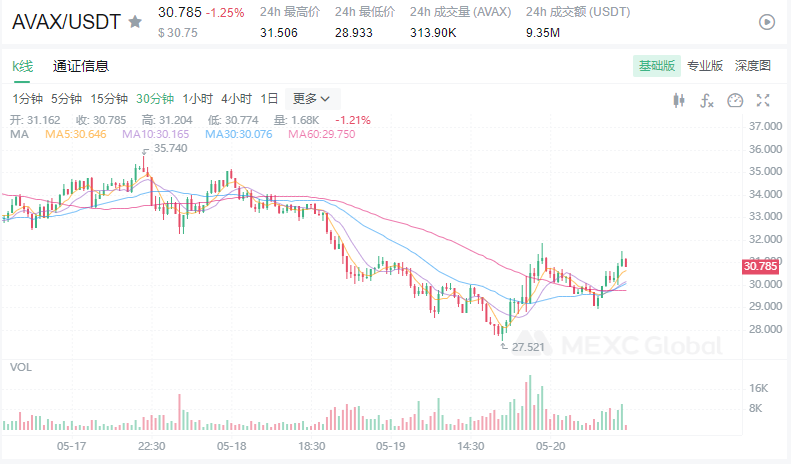Viewport: 791px width, 464px height.
Task: Switch to 深度图 depth chart view
Action: pos(753,66)
